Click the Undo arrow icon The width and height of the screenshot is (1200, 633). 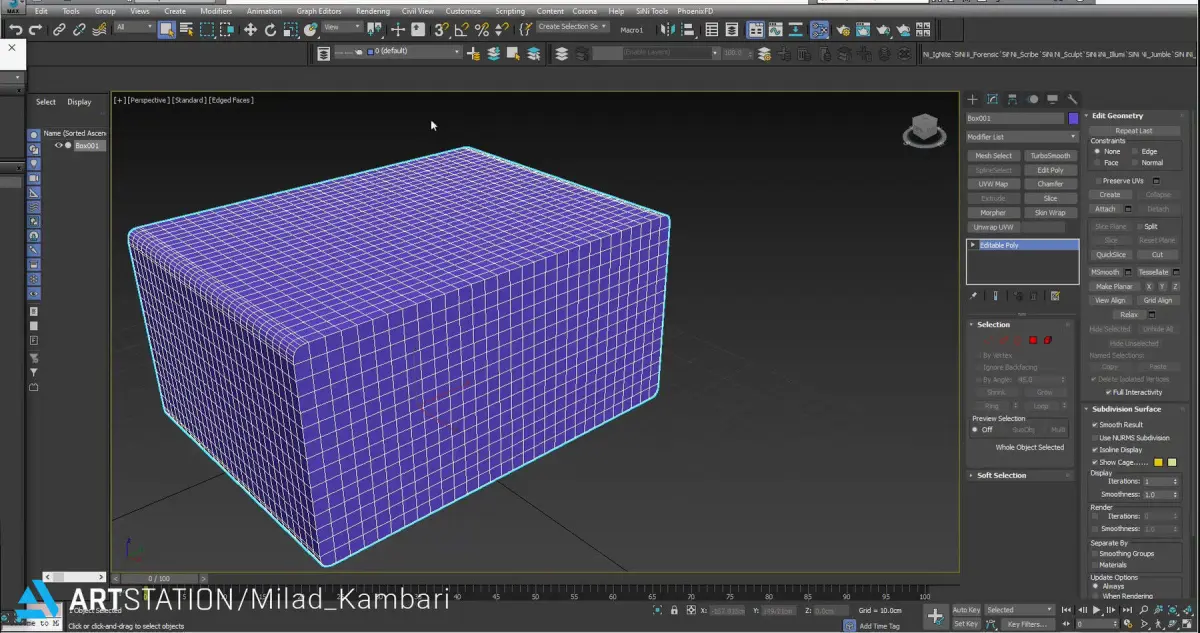(x=14, y=30)
